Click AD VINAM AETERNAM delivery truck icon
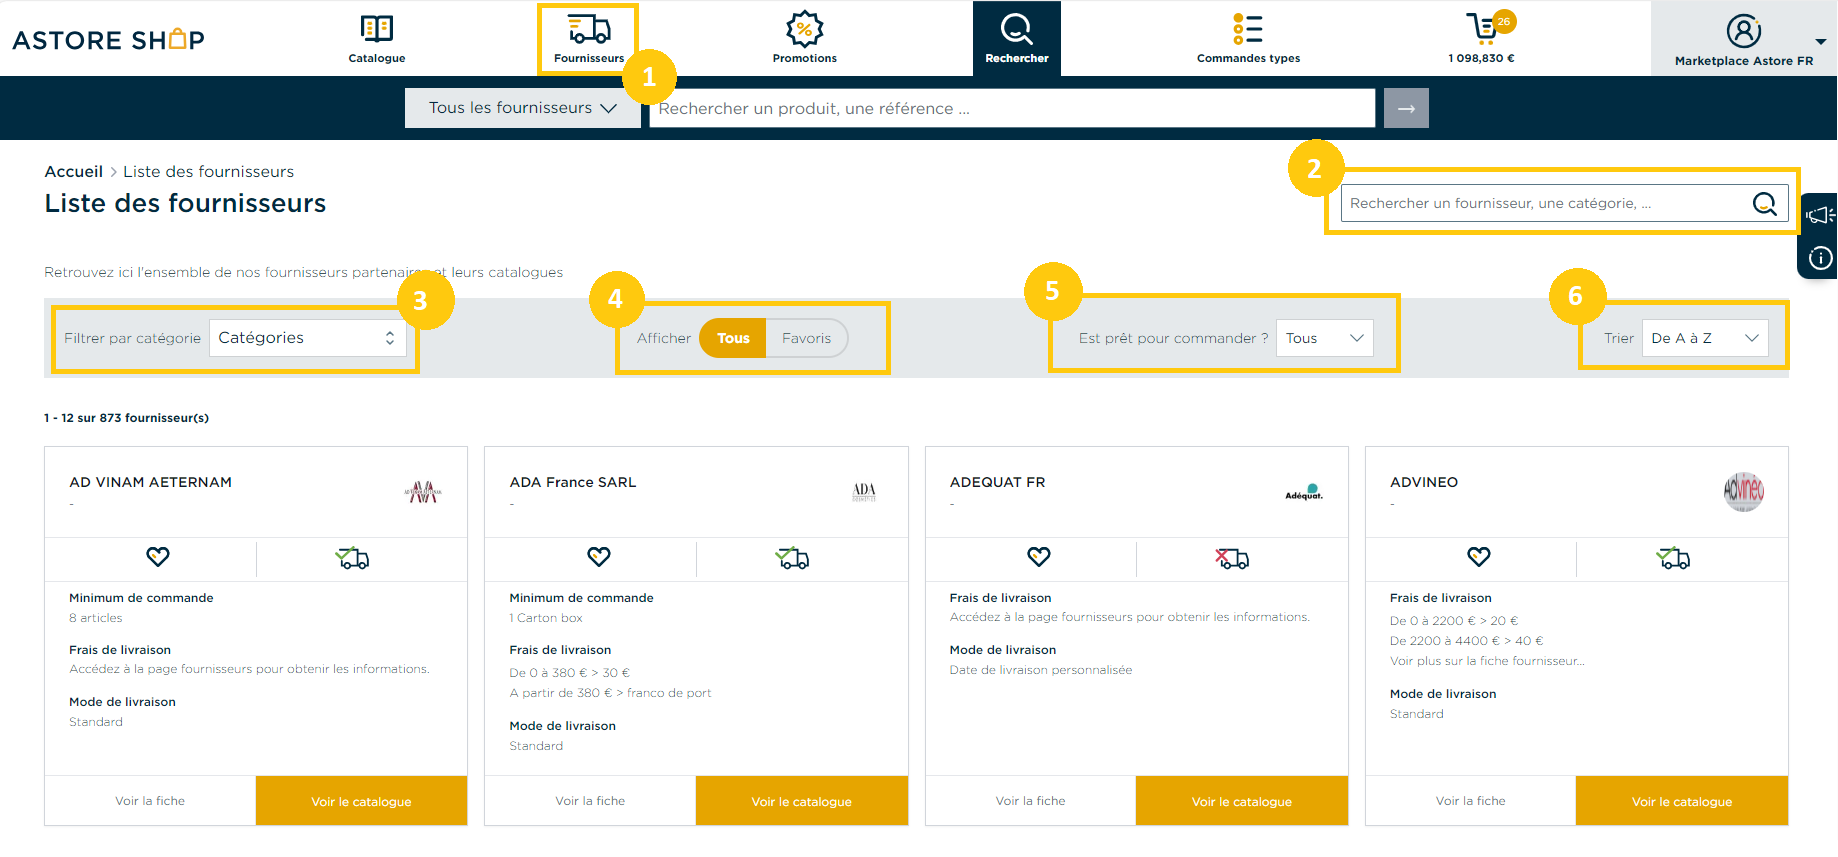Image resolution: width=1838 pixels, height=857 pixels. pyautogui.click(x=352, y=558)
